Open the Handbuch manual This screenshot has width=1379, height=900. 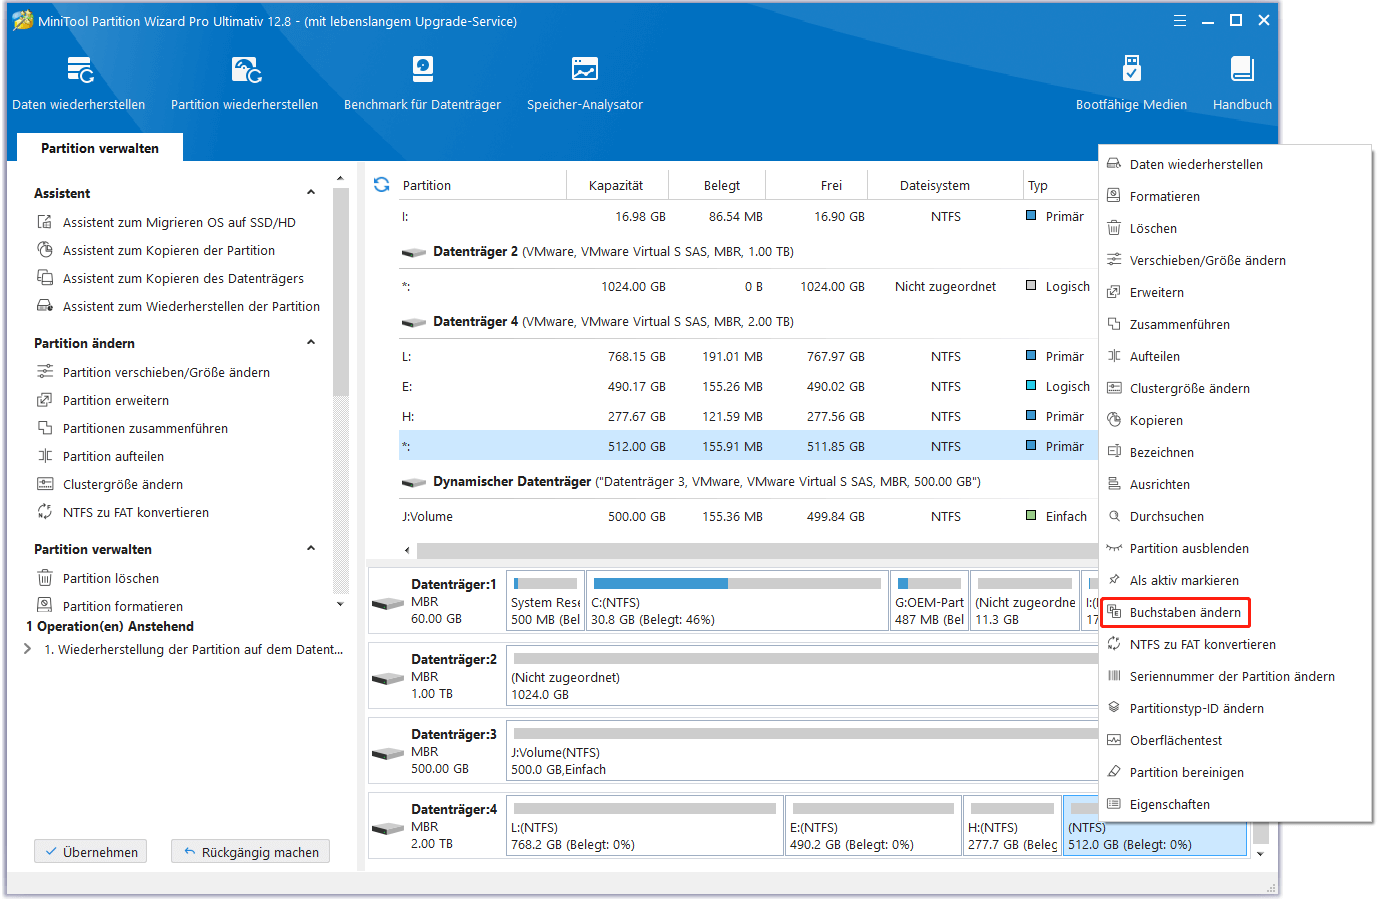pos(1242,84)
